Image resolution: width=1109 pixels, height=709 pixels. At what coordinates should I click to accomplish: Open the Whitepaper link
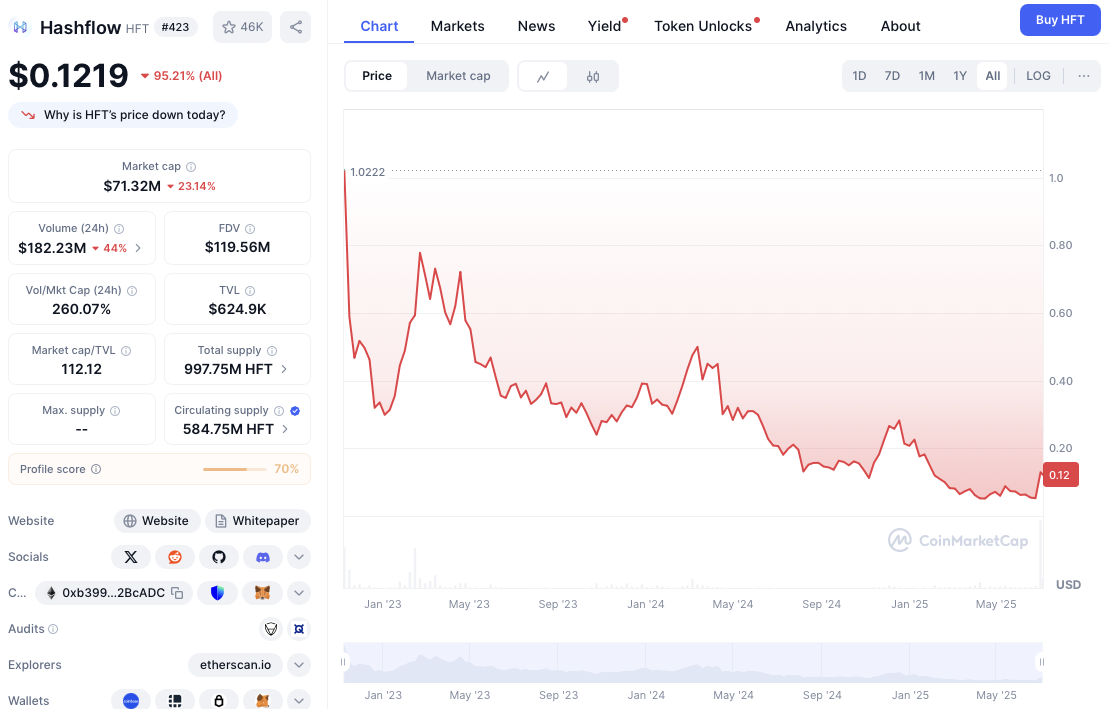(x=257, y=521)
